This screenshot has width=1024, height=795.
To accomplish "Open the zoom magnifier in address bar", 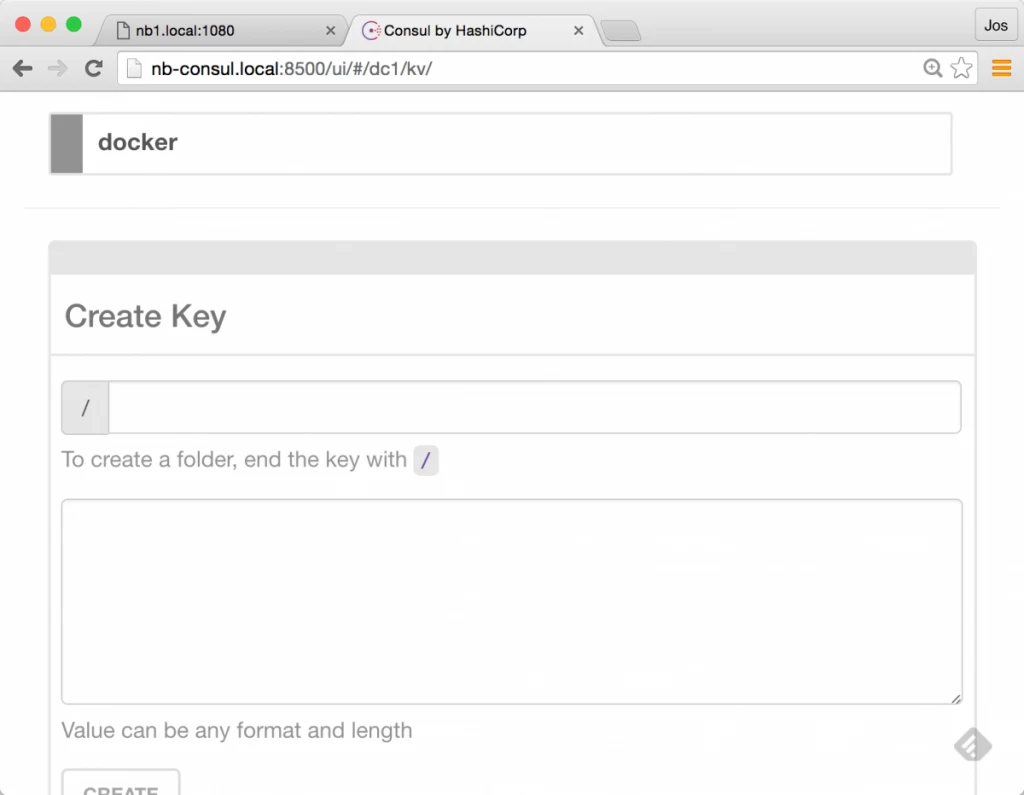I will (x=933, y=68).
